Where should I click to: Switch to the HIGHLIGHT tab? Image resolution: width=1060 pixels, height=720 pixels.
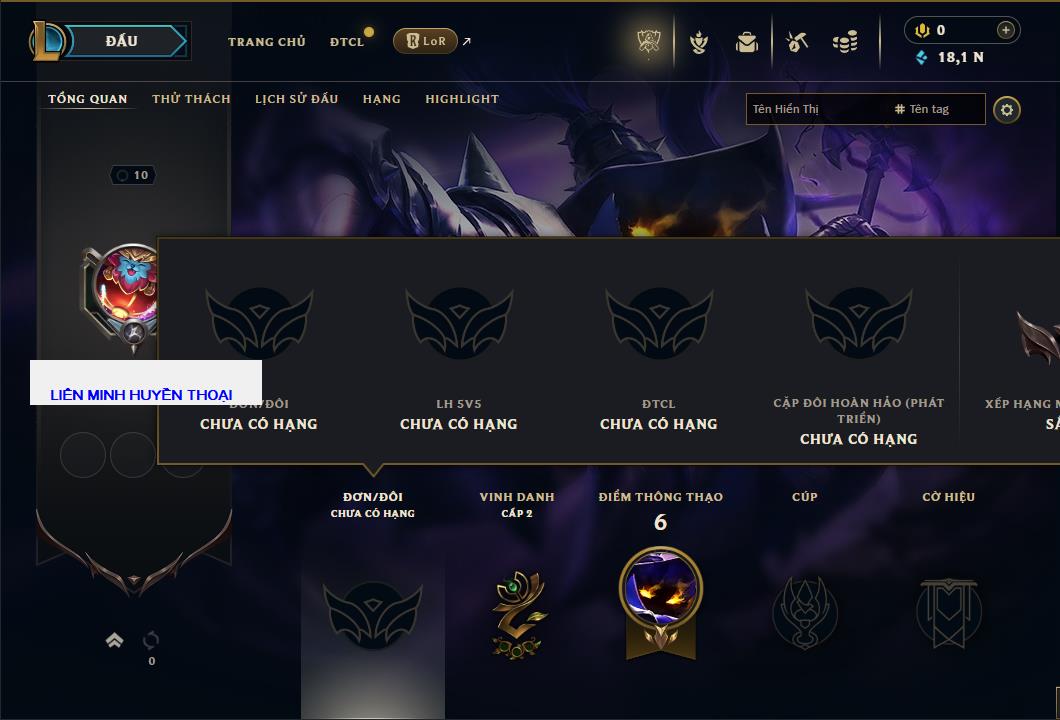point(462,99)
